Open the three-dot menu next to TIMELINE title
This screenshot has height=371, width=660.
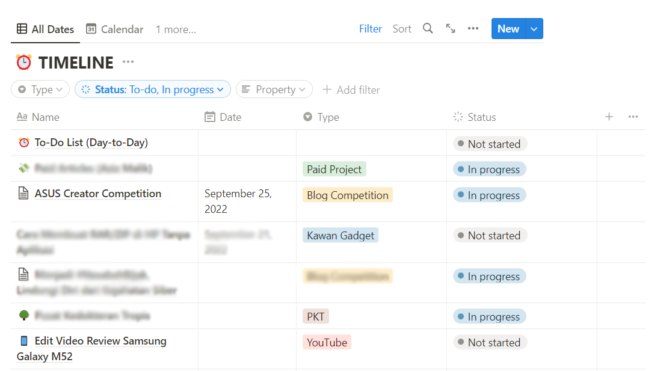[128, 62]
